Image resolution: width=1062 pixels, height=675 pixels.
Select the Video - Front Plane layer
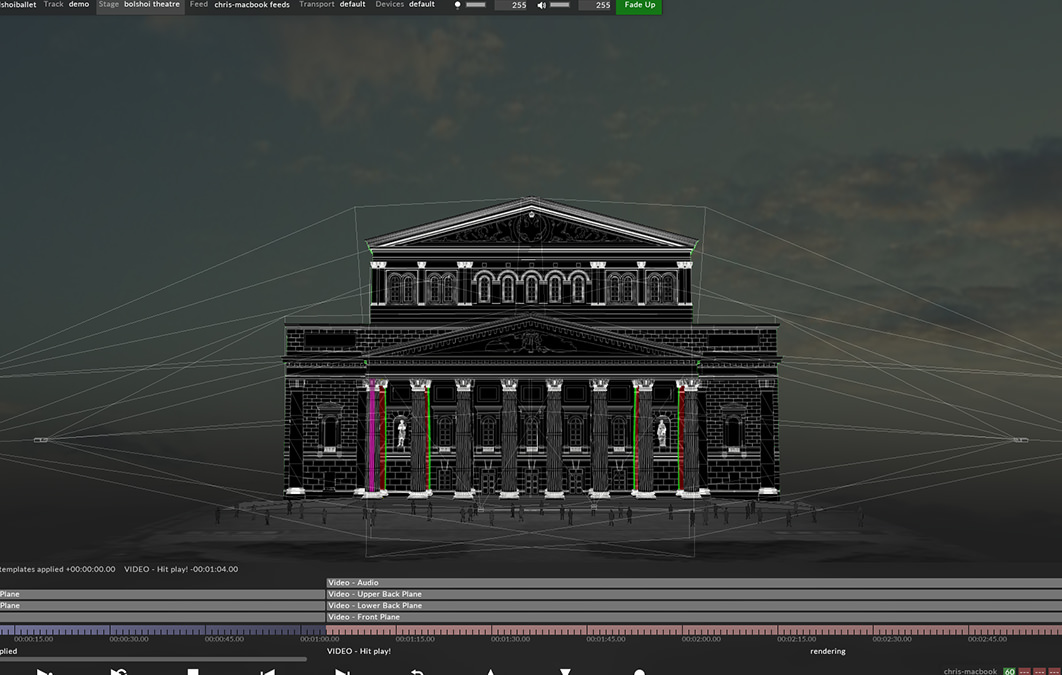coord(694,617)
